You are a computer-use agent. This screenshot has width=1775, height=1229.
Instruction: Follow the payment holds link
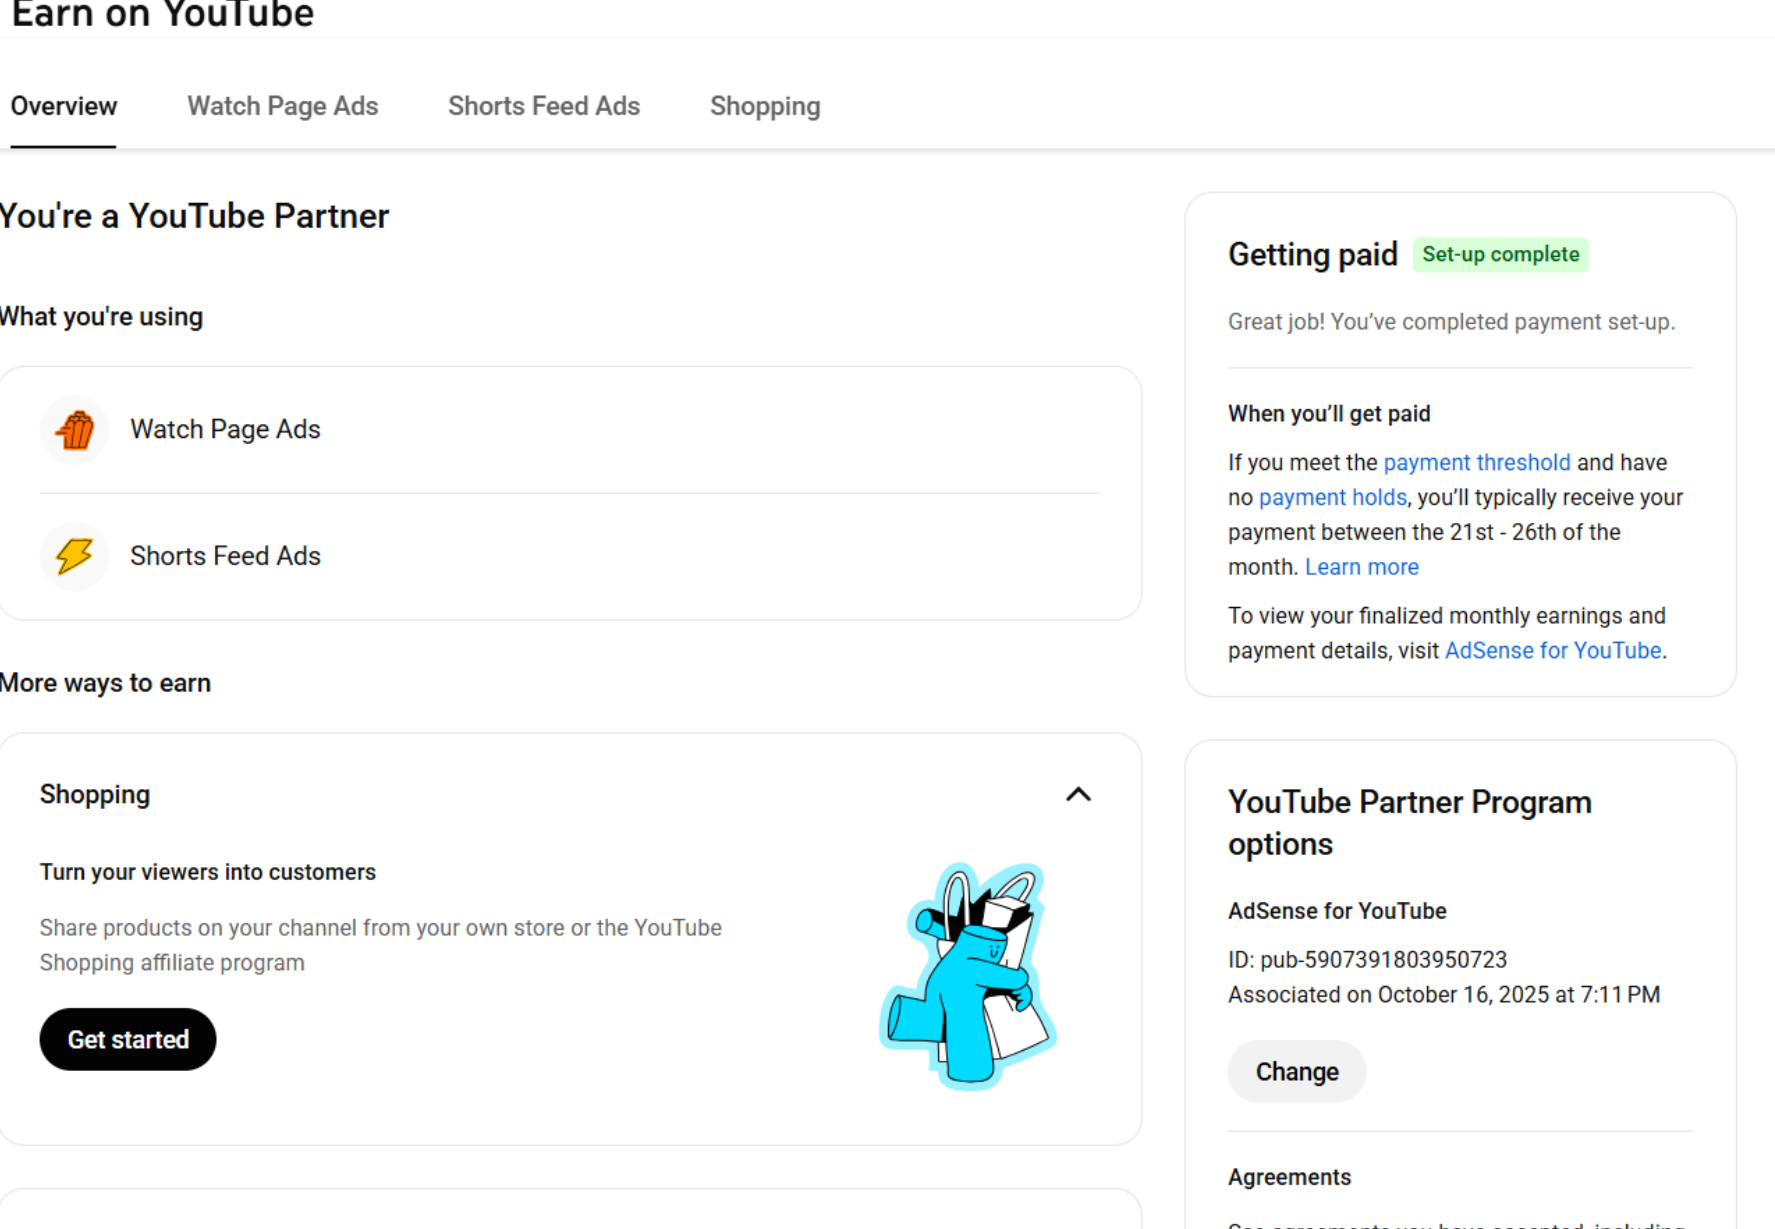click(x=1332, y=498)
